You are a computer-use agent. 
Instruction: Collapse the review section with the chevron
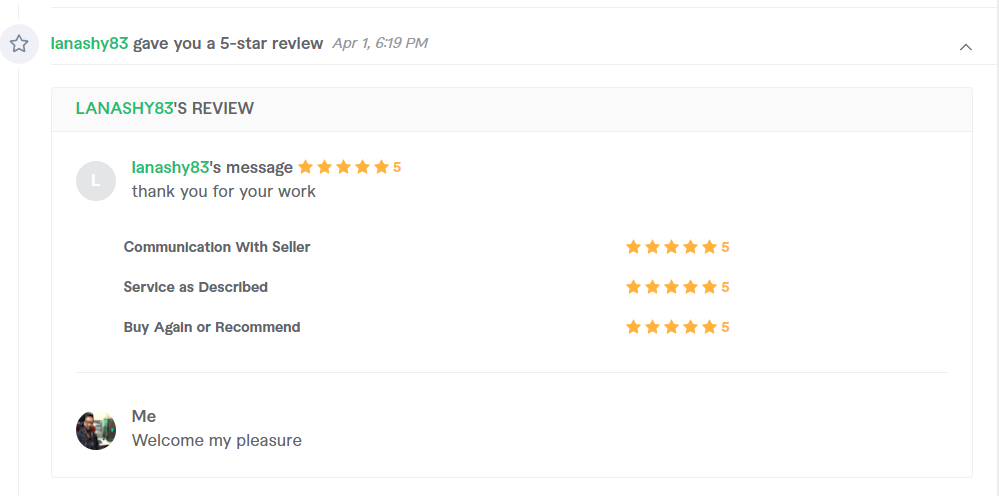pos(966,46)
